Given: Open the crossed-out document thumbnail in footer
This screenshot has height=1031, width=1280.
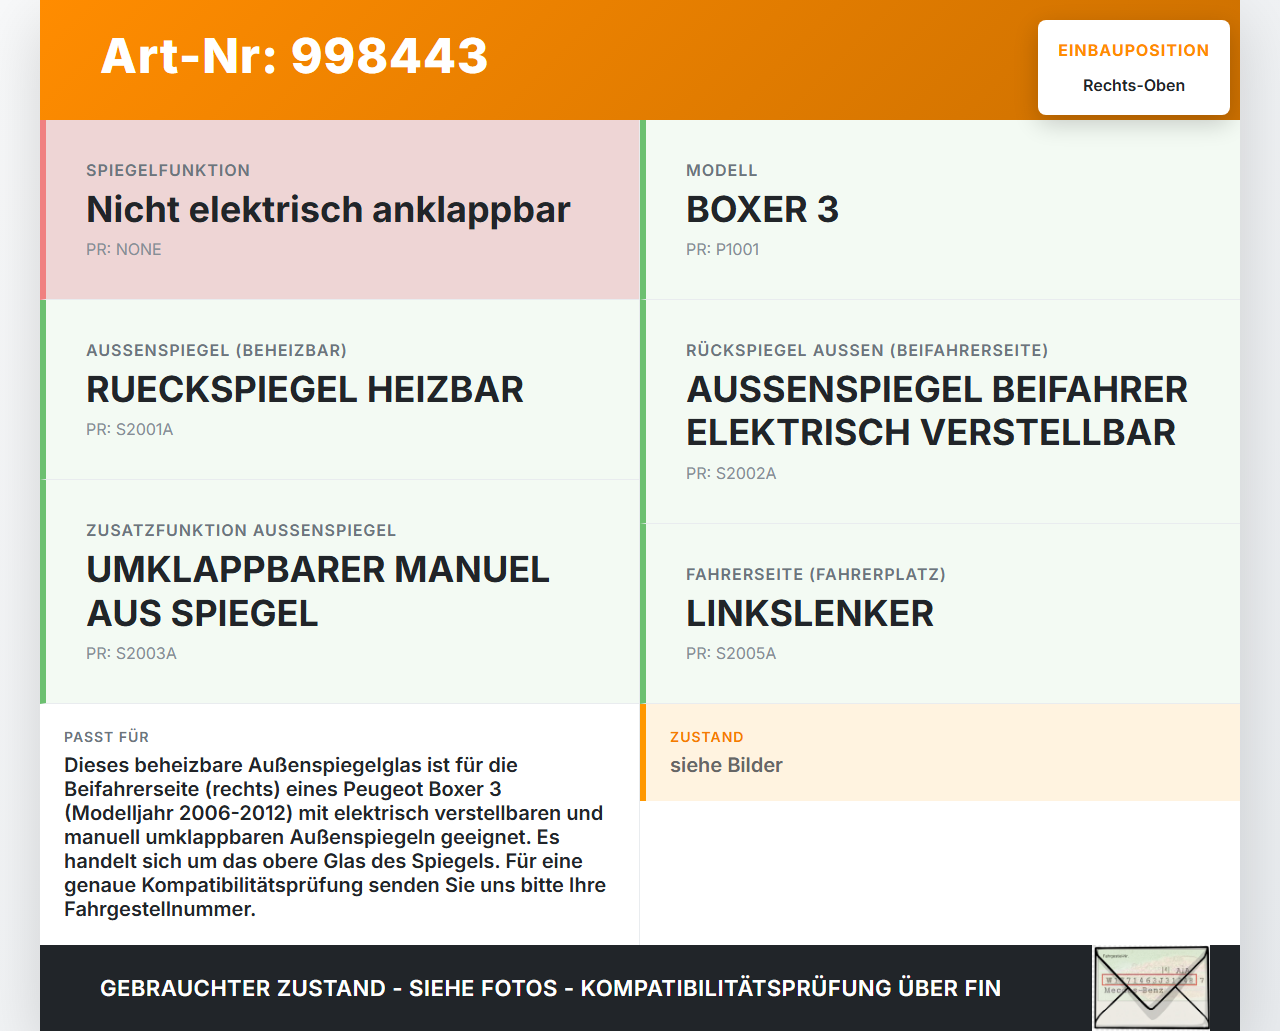Looking at the screenshot, I should 1151,987.
